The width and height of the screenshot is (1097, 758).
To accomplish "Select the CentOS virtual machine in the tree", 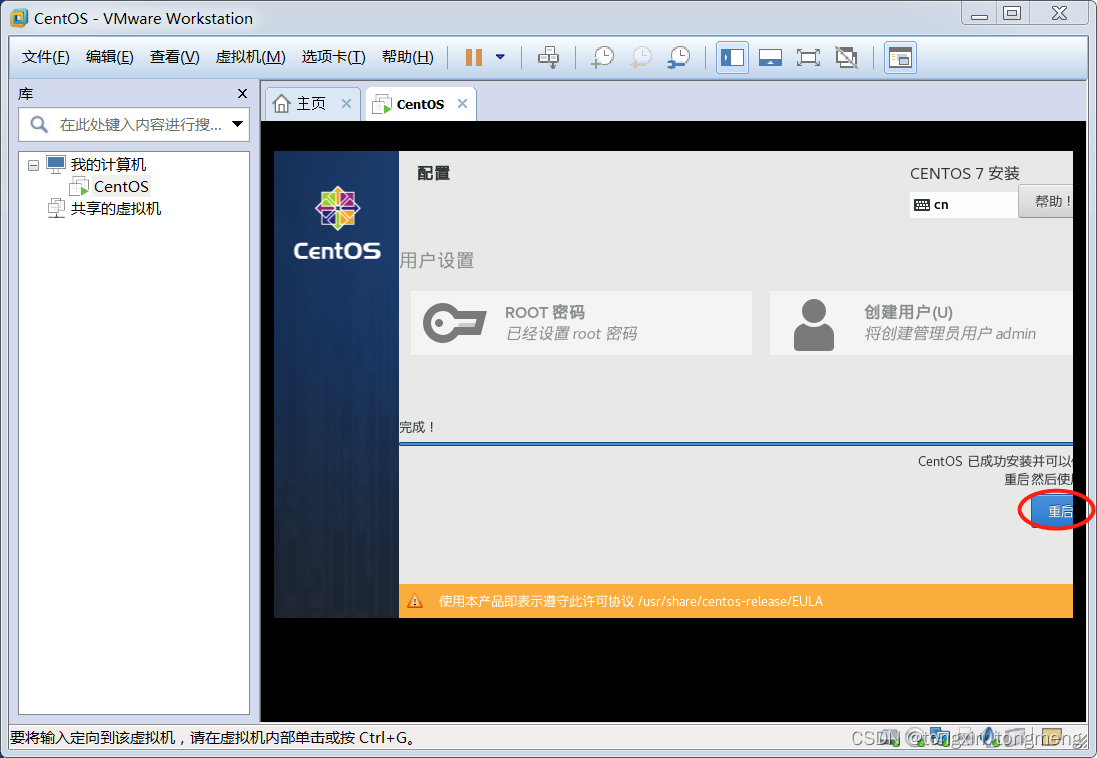I will [x=121, y=187].
